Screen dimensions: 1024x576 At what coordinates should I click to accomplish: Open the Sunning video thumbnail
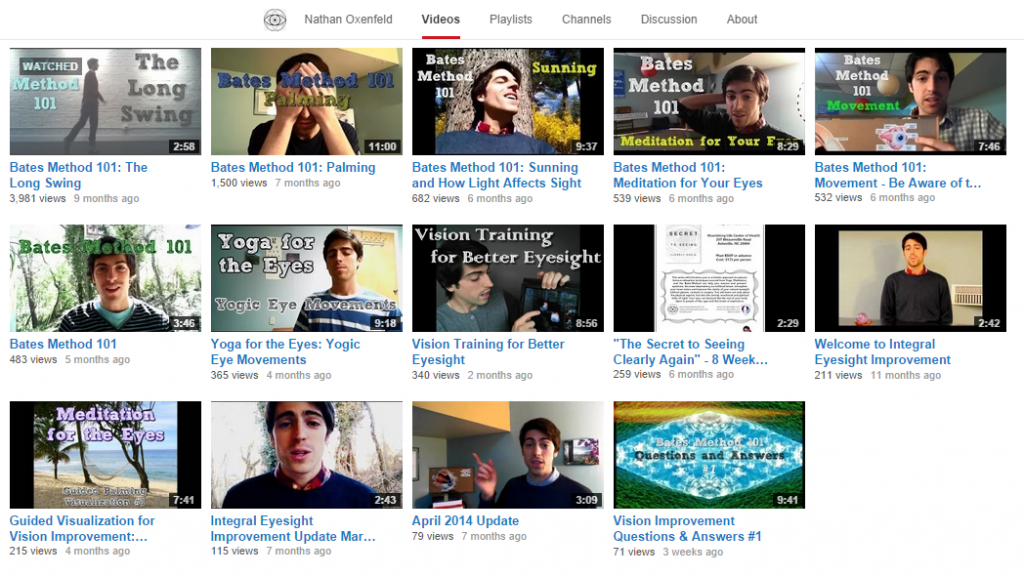click(507, 101)
